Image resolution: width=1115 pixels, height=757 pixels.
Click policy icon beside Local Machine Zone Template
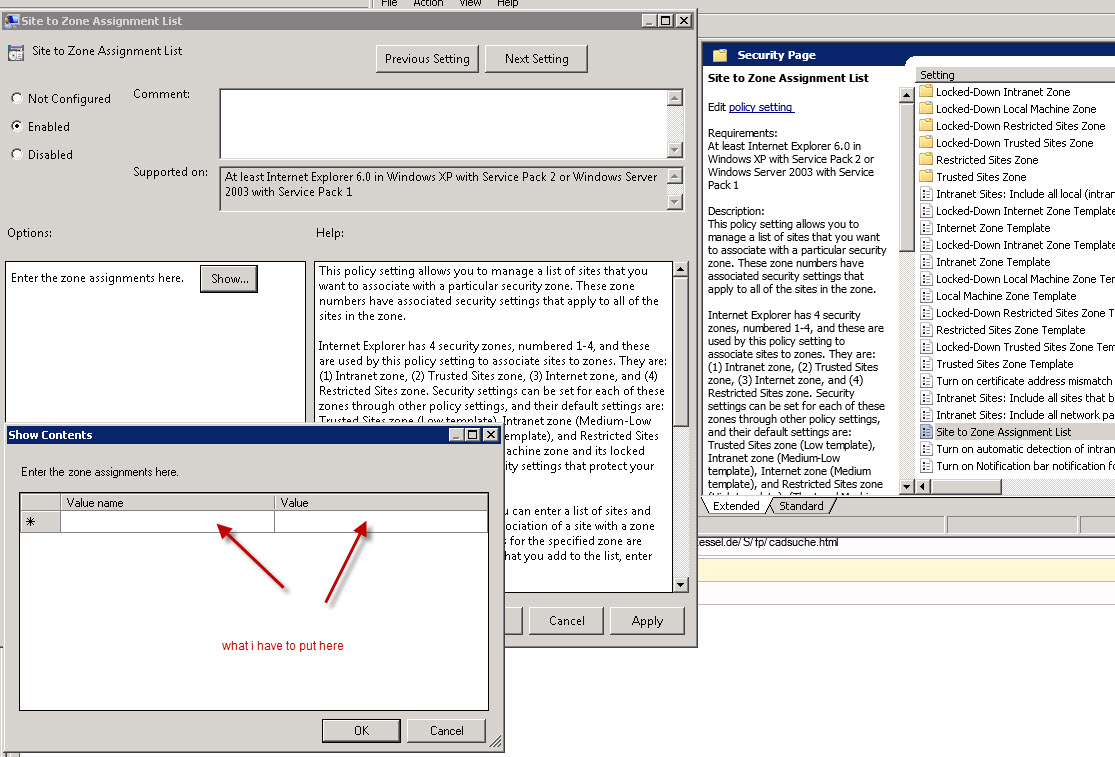(926, 296)
